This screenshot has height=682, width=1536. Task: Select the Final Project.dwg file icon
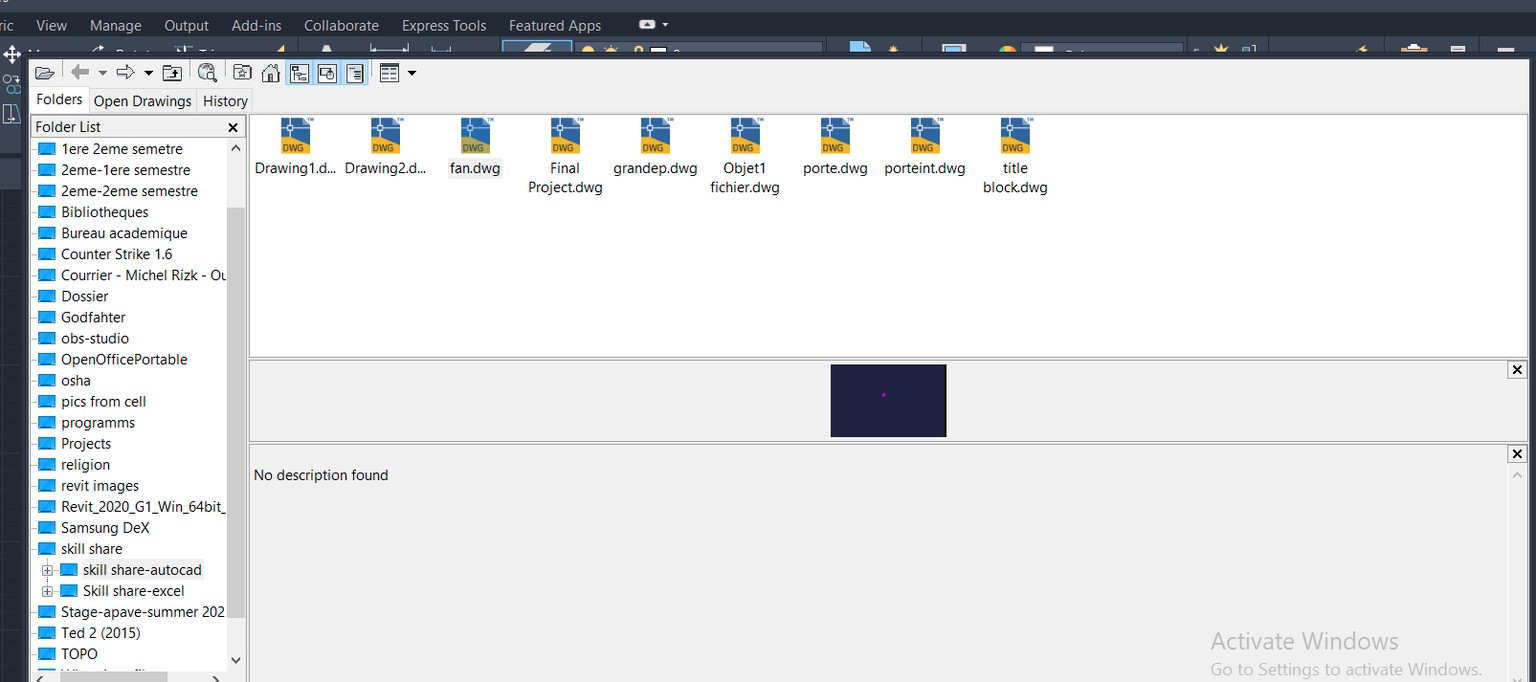tap(565, 136)
